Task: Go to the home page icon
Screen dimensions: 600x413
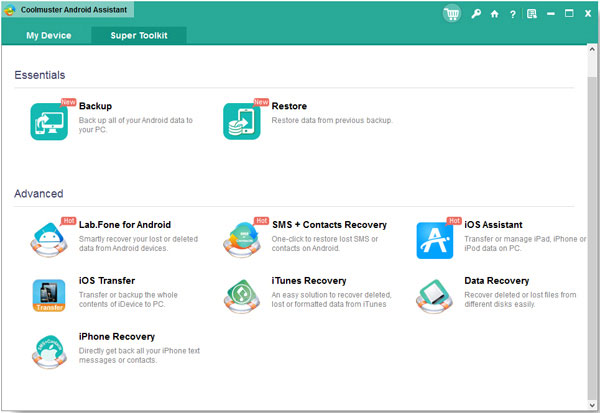Action: coord(494,14)
